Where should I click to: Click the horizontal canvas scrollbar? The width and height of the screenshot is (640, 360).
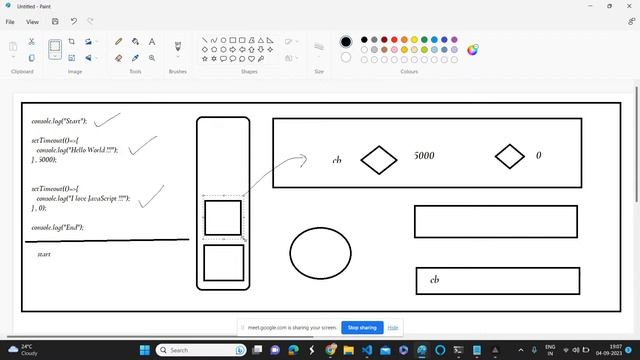(x=159, y=337)
